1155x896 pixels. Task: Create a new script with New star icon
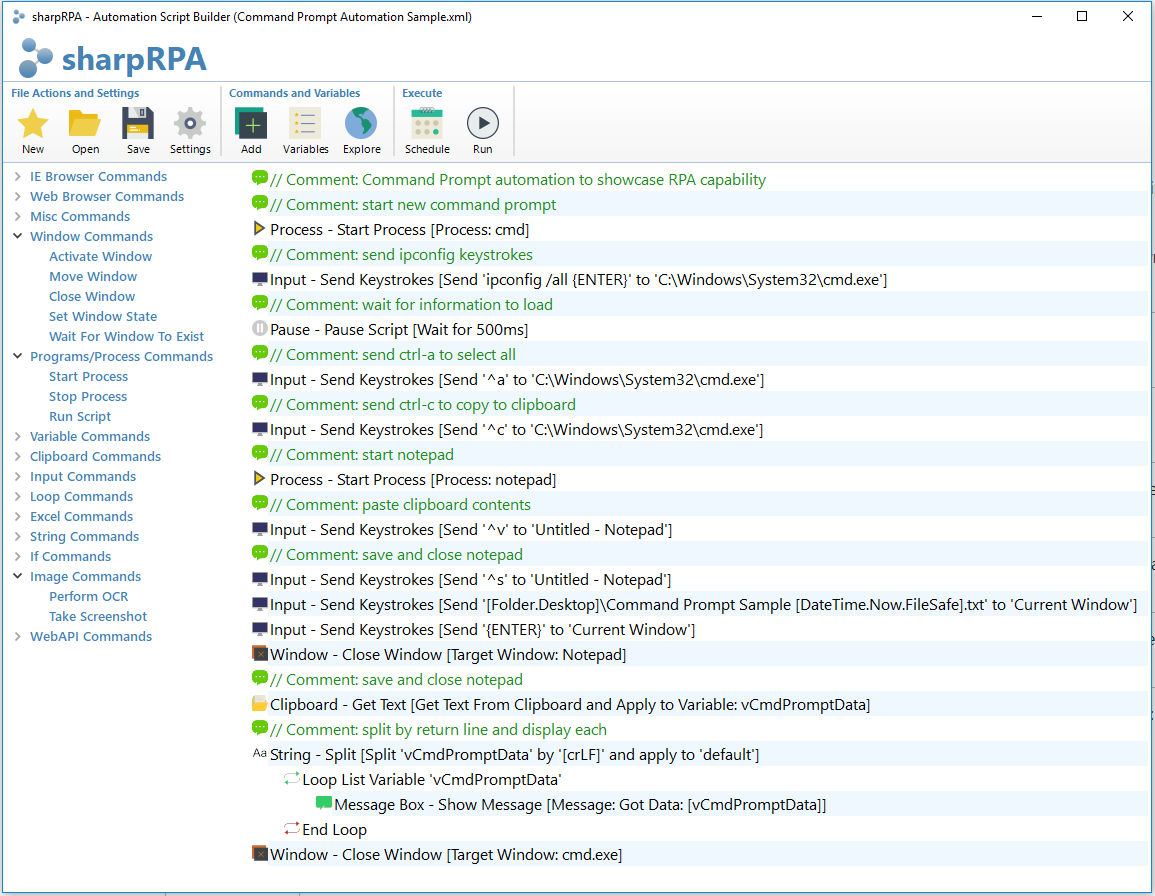point(33,124)
